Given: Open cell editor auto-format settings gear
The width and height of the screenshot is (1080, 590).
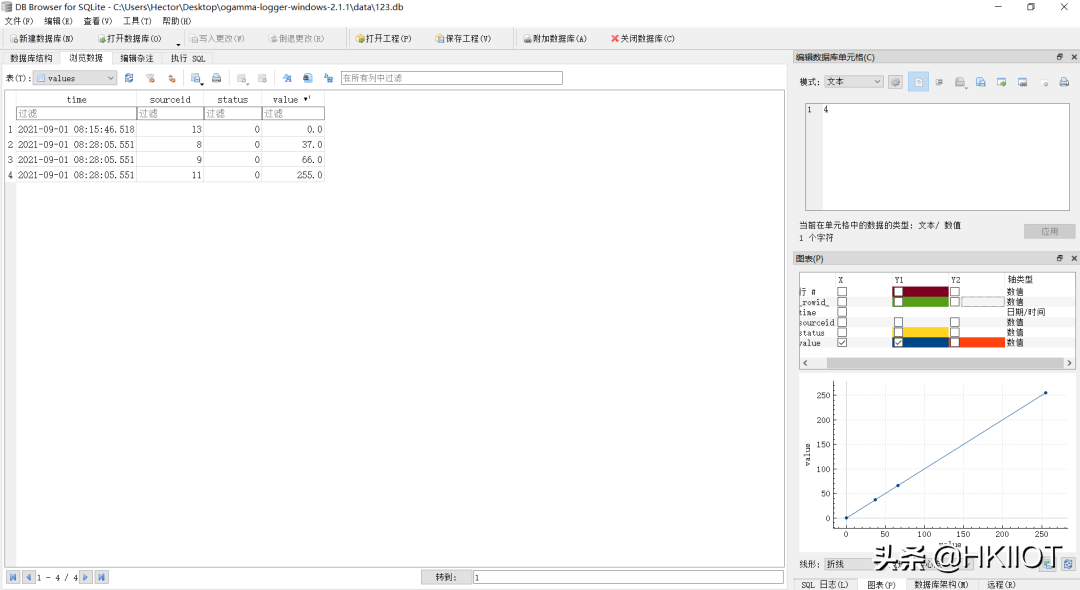Looking at the screenshot, I should coord(895,82).
